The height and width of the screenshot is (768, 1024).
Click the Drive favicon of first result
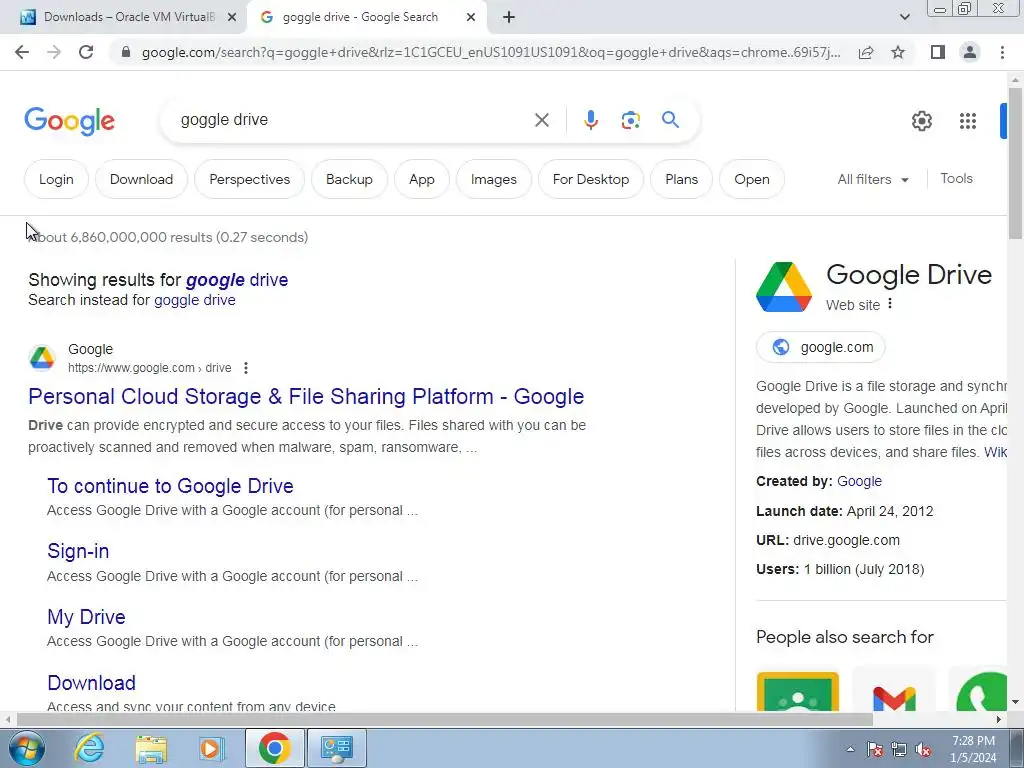tap(42, 358)
